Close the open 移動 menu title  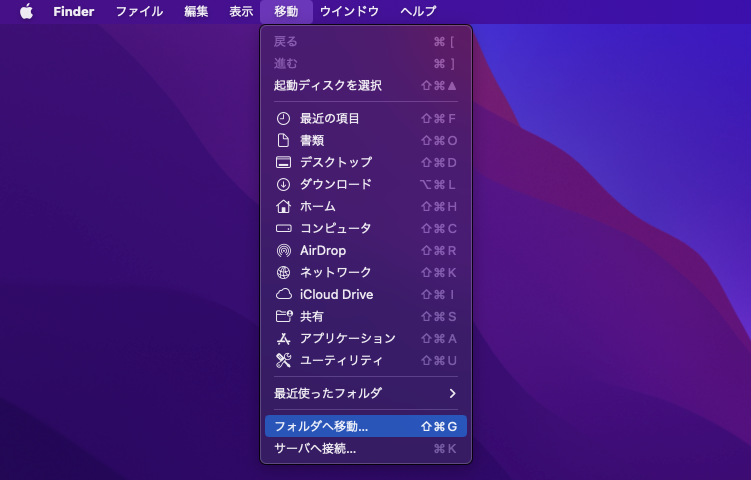coord(286,11)
